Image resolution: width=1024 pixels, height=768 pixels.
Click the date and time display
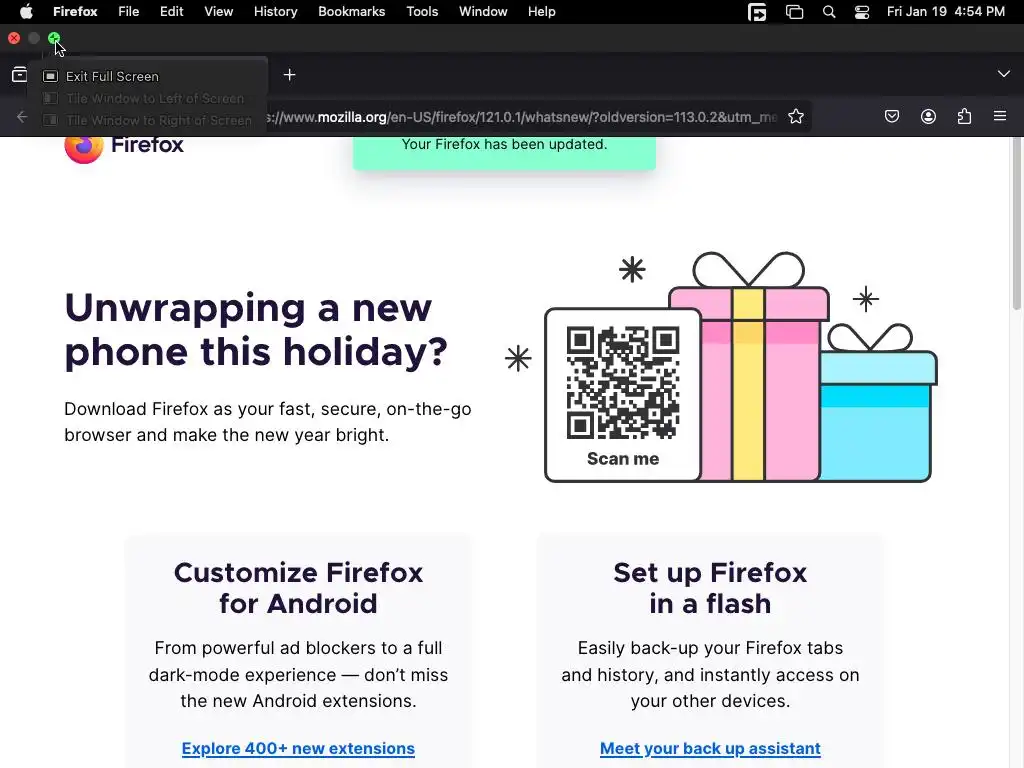946,12
